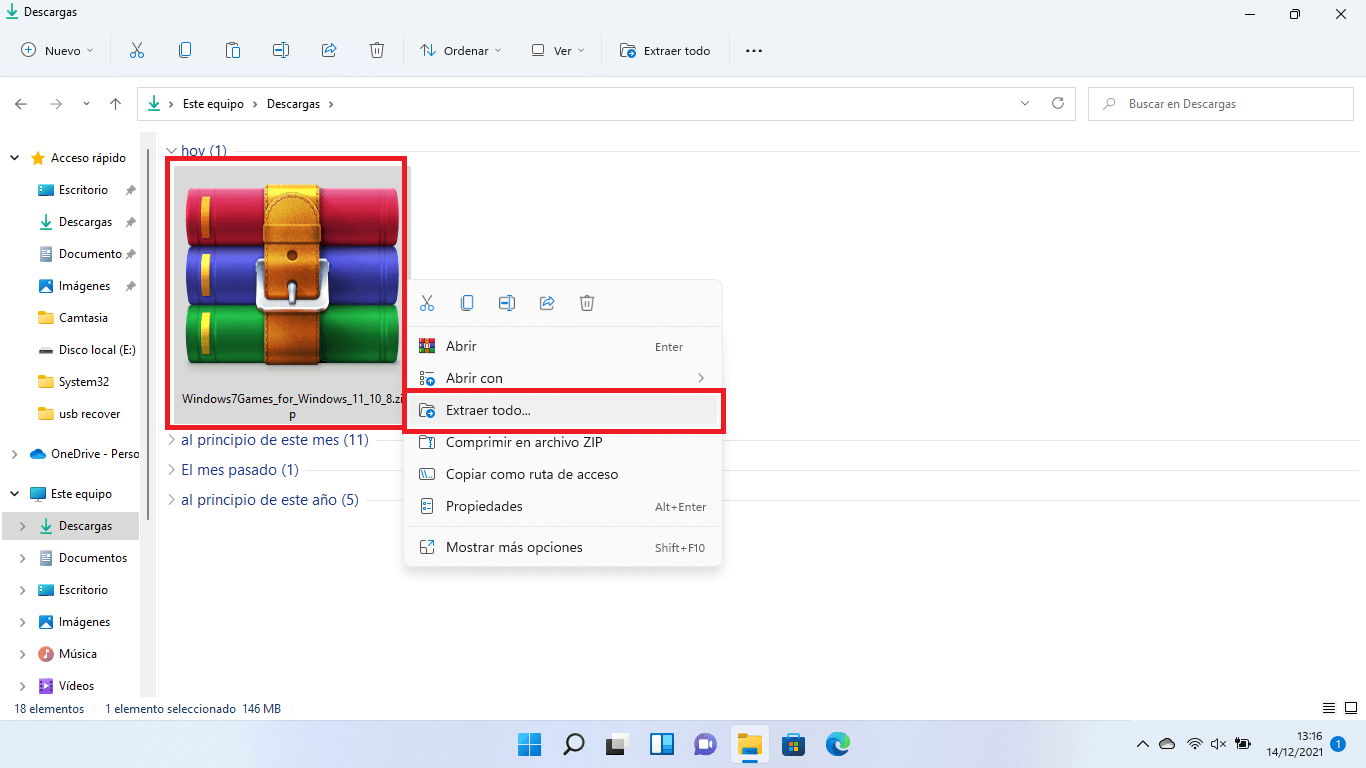The height and width of the screenshot is (768, 1366).
Task: Open the three-dots more options toolbar menu
Action: click(x=754, y=50)
